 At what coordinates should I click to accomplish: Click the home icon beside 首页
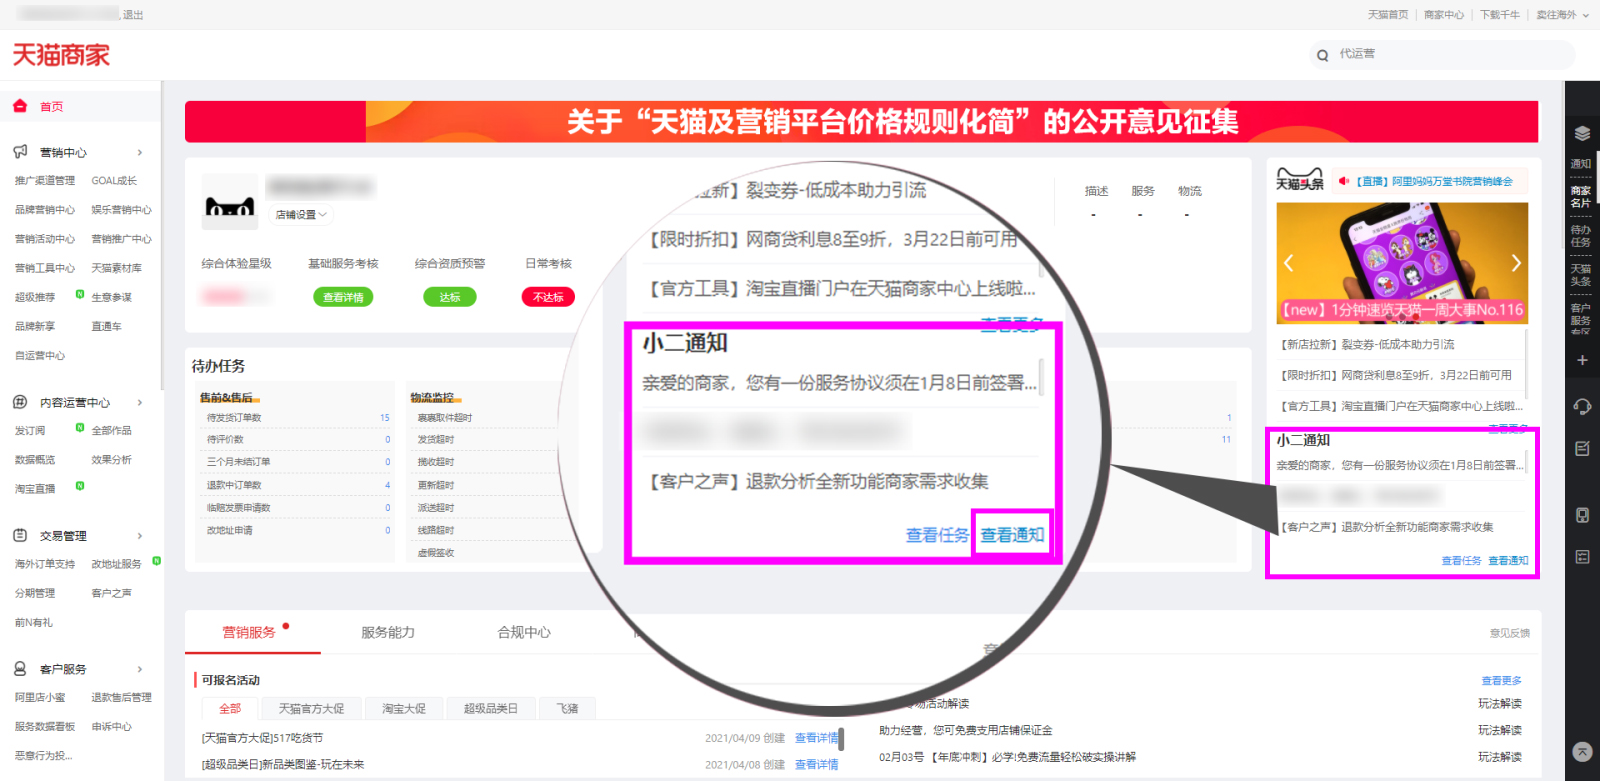[20, 106]
